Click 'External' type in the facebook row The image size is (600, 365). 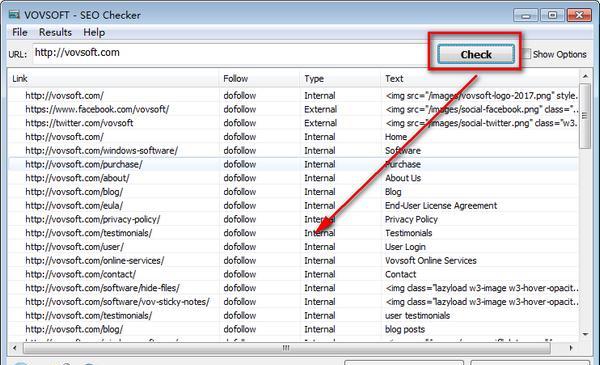tap(320, 109)
